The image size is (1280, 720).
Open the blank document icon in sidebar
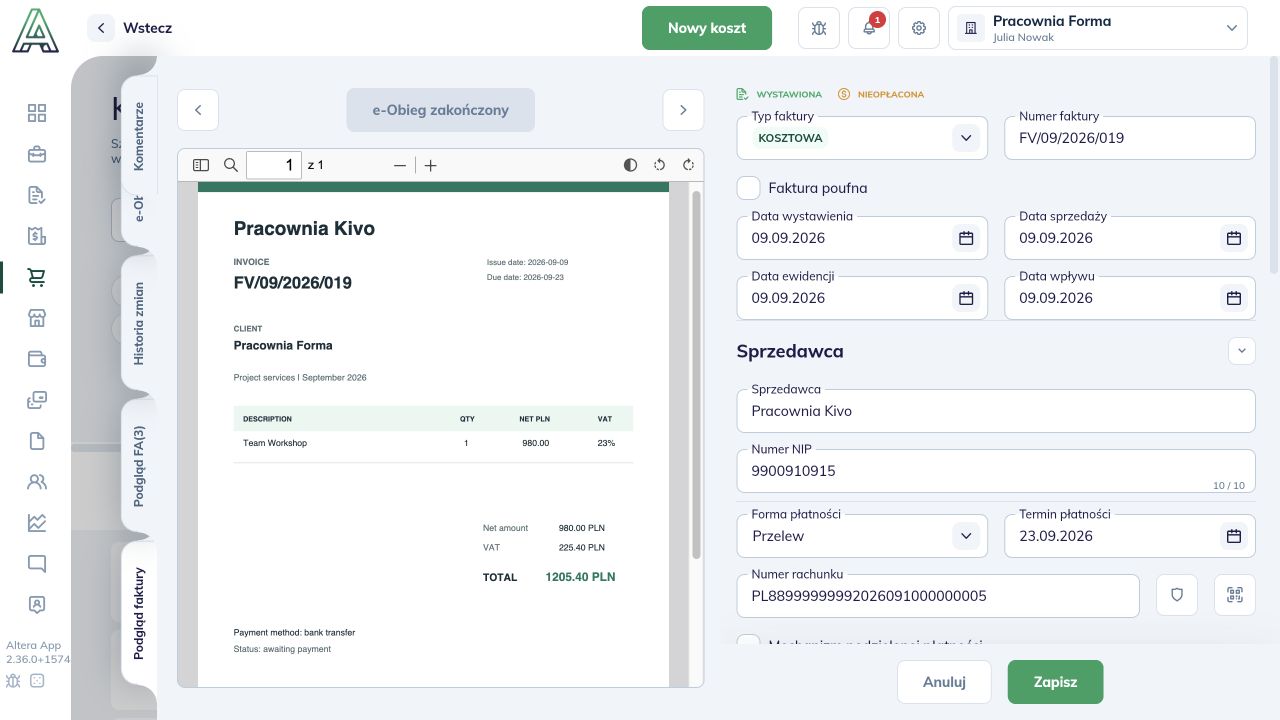37,441
